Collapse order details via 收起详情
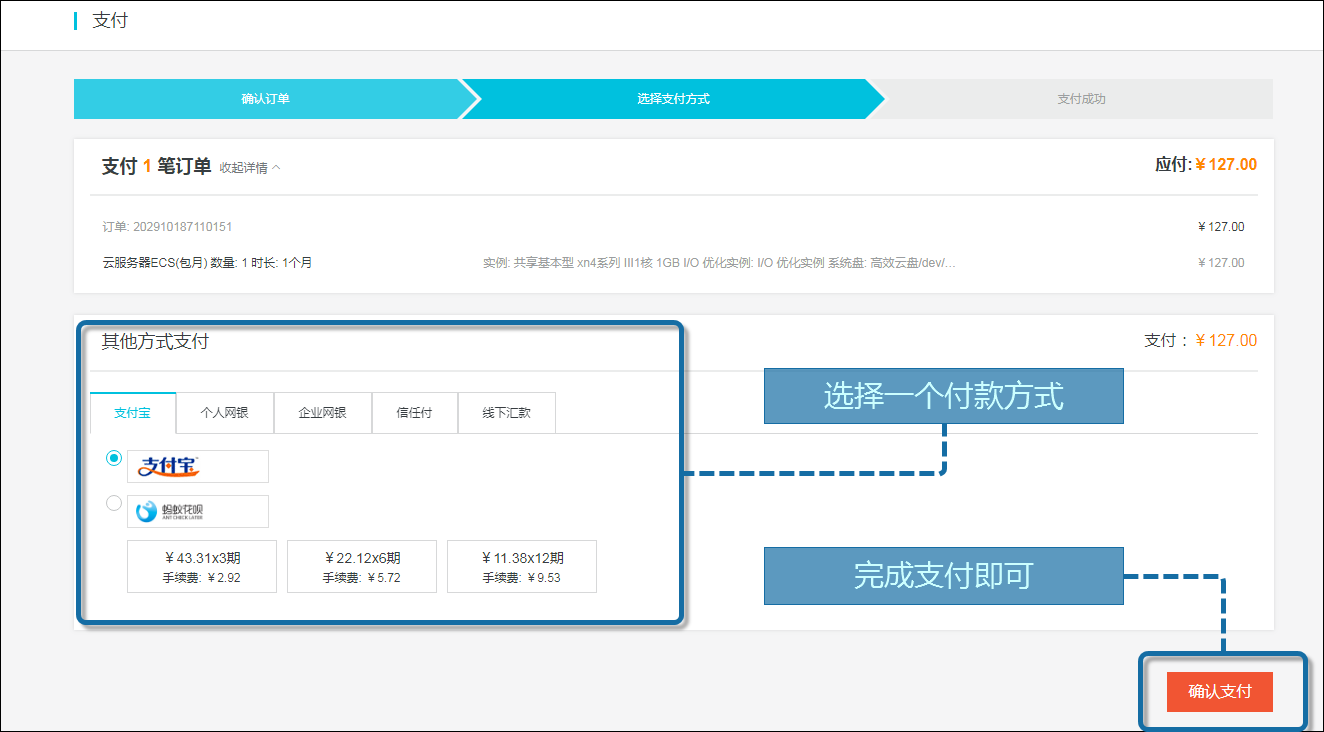The width and height of the screenshot is (1324, 732). 250,168
